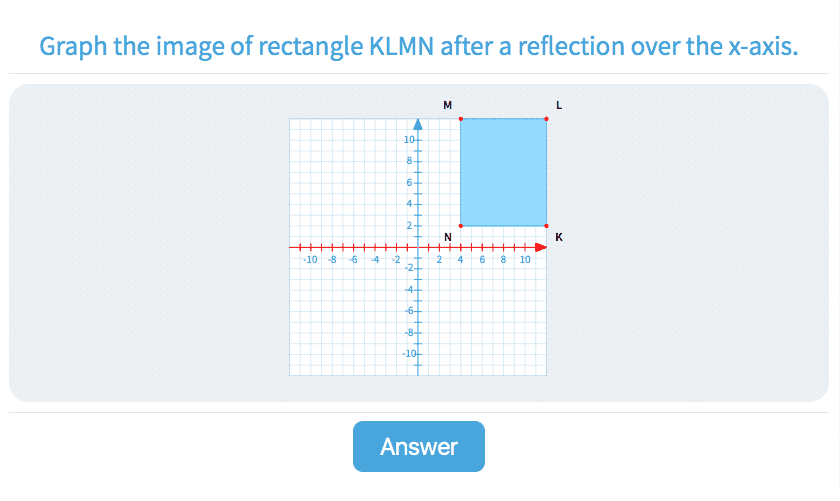Image resolution: width=840 pixels, height=501 pixels.
Task: Click red vertex point M
Action: pyautogui.click(x=461, y=119)
